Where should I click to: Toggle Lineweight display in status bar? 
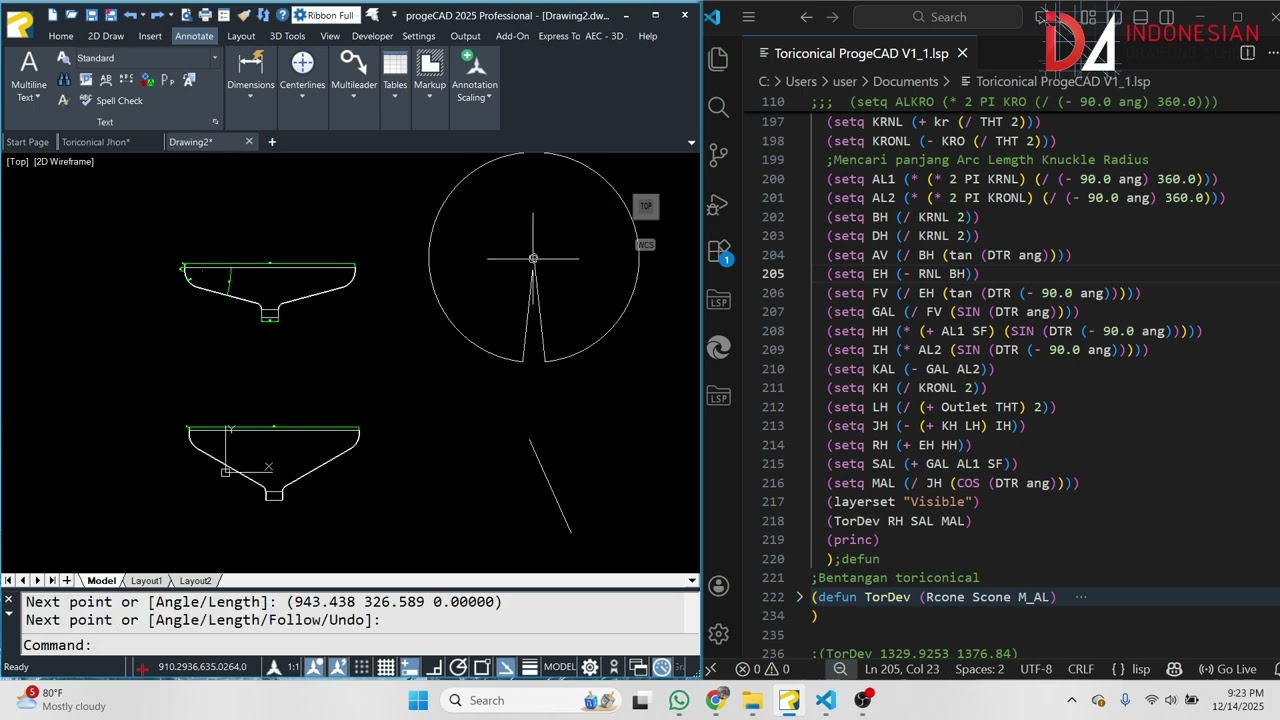click(x=530, y=667)
